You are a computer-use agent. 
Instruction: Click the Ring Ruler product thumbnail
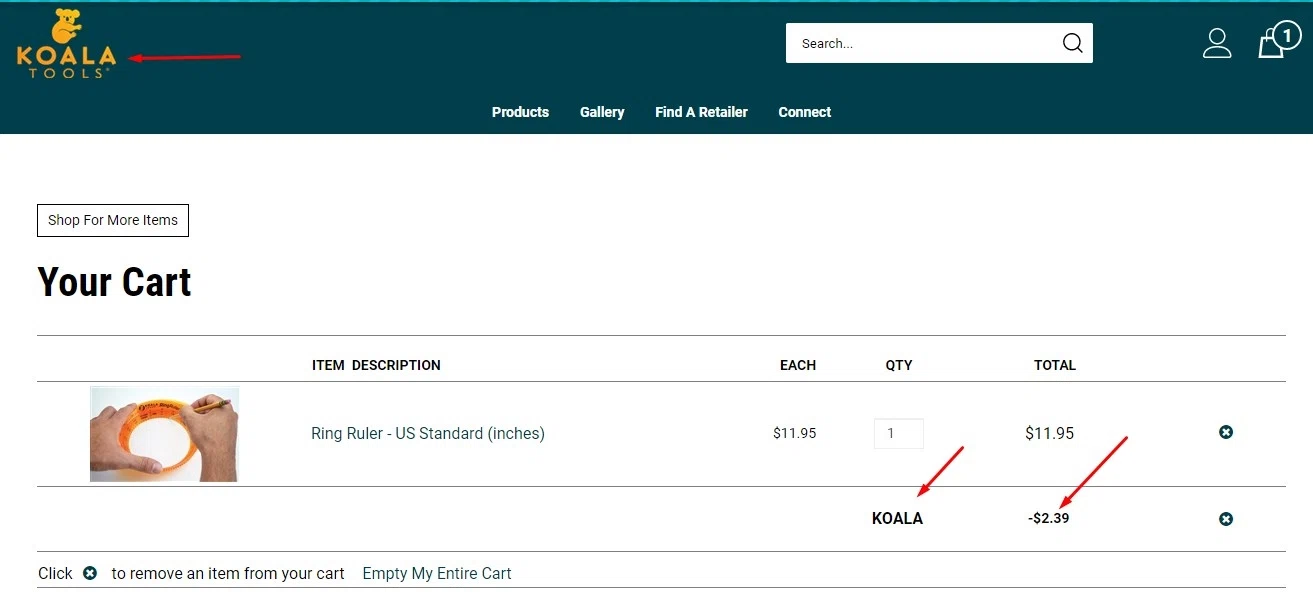pyautogui.click(x=164, y=434)
